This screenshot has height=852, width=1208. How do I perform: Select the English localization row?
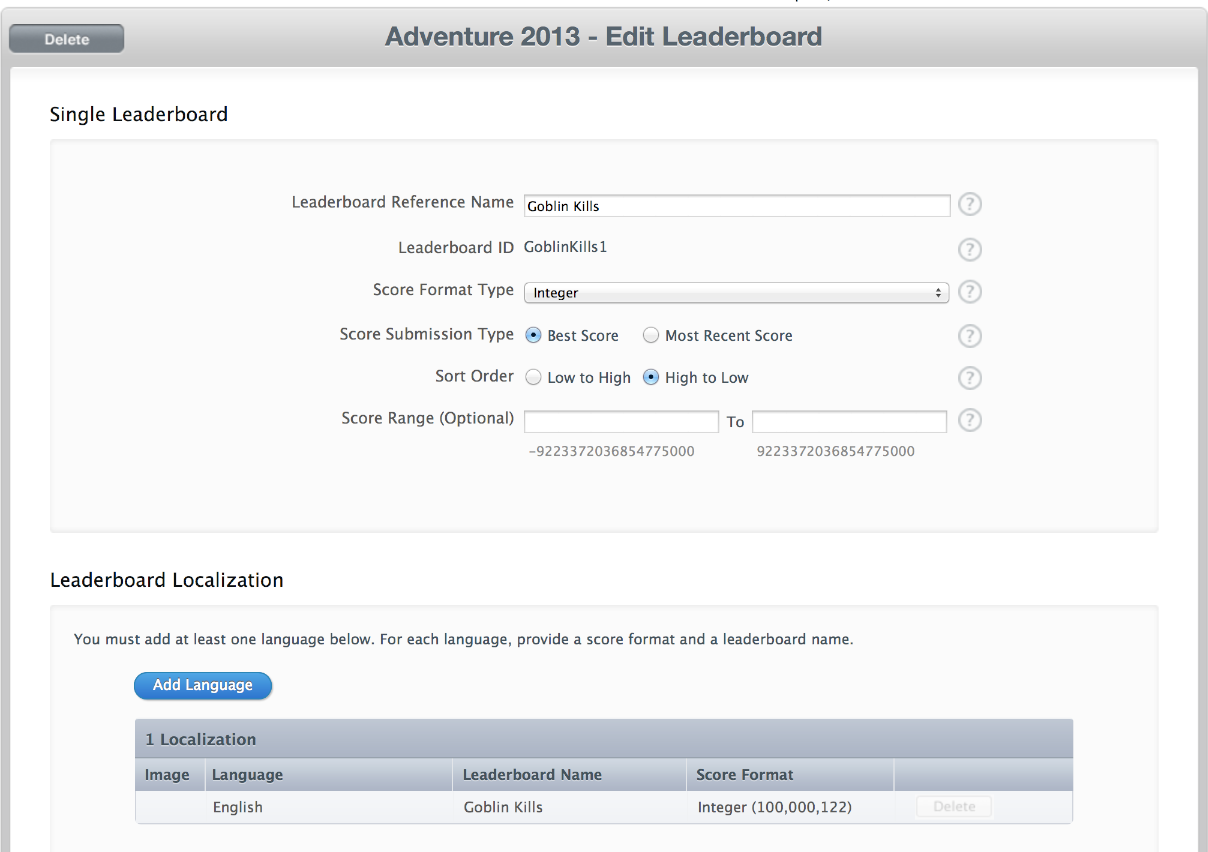(x=238, y=807)
